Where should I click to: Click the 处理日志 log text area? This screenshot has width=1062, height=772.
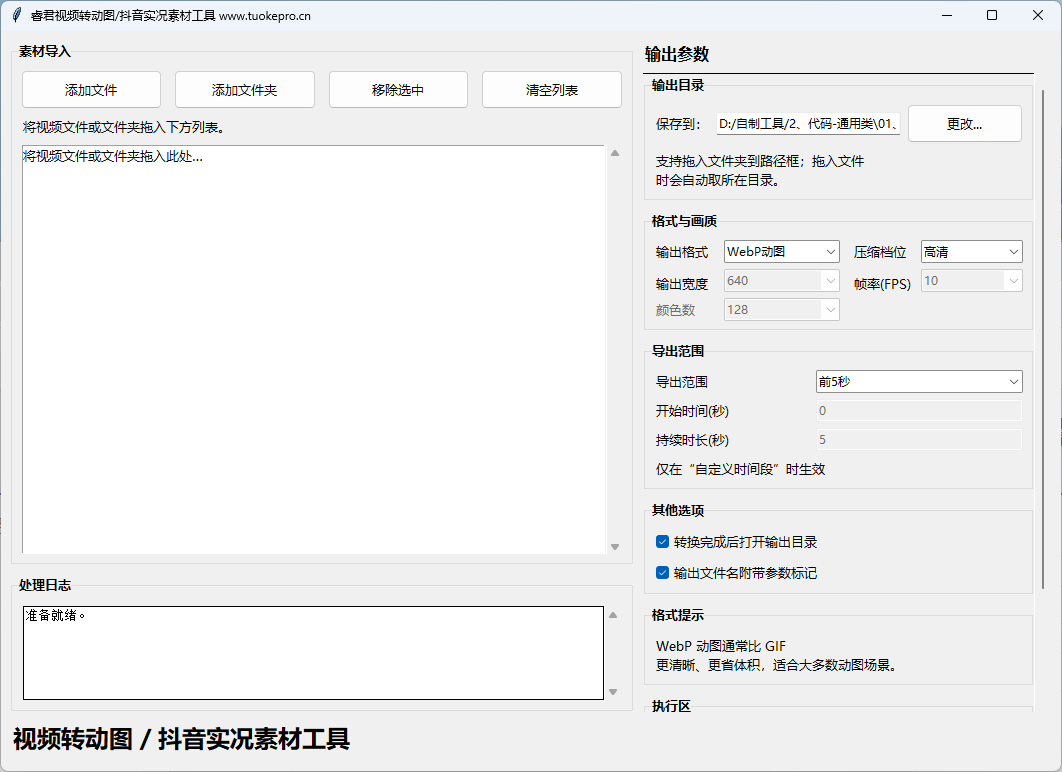(x=313, y=653)
